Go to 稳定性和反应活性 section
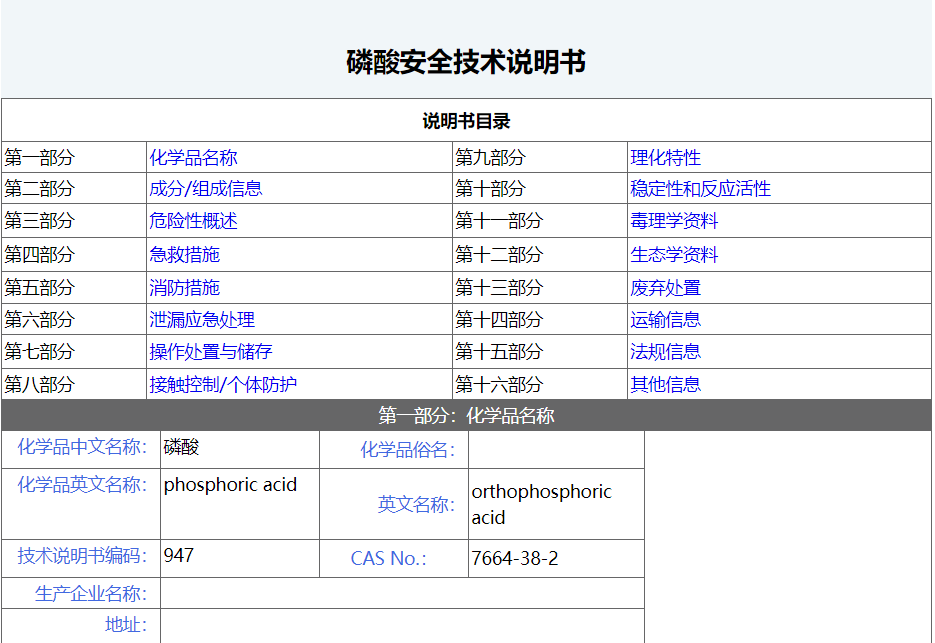The image size is (935, 643). tap(701, 188)
